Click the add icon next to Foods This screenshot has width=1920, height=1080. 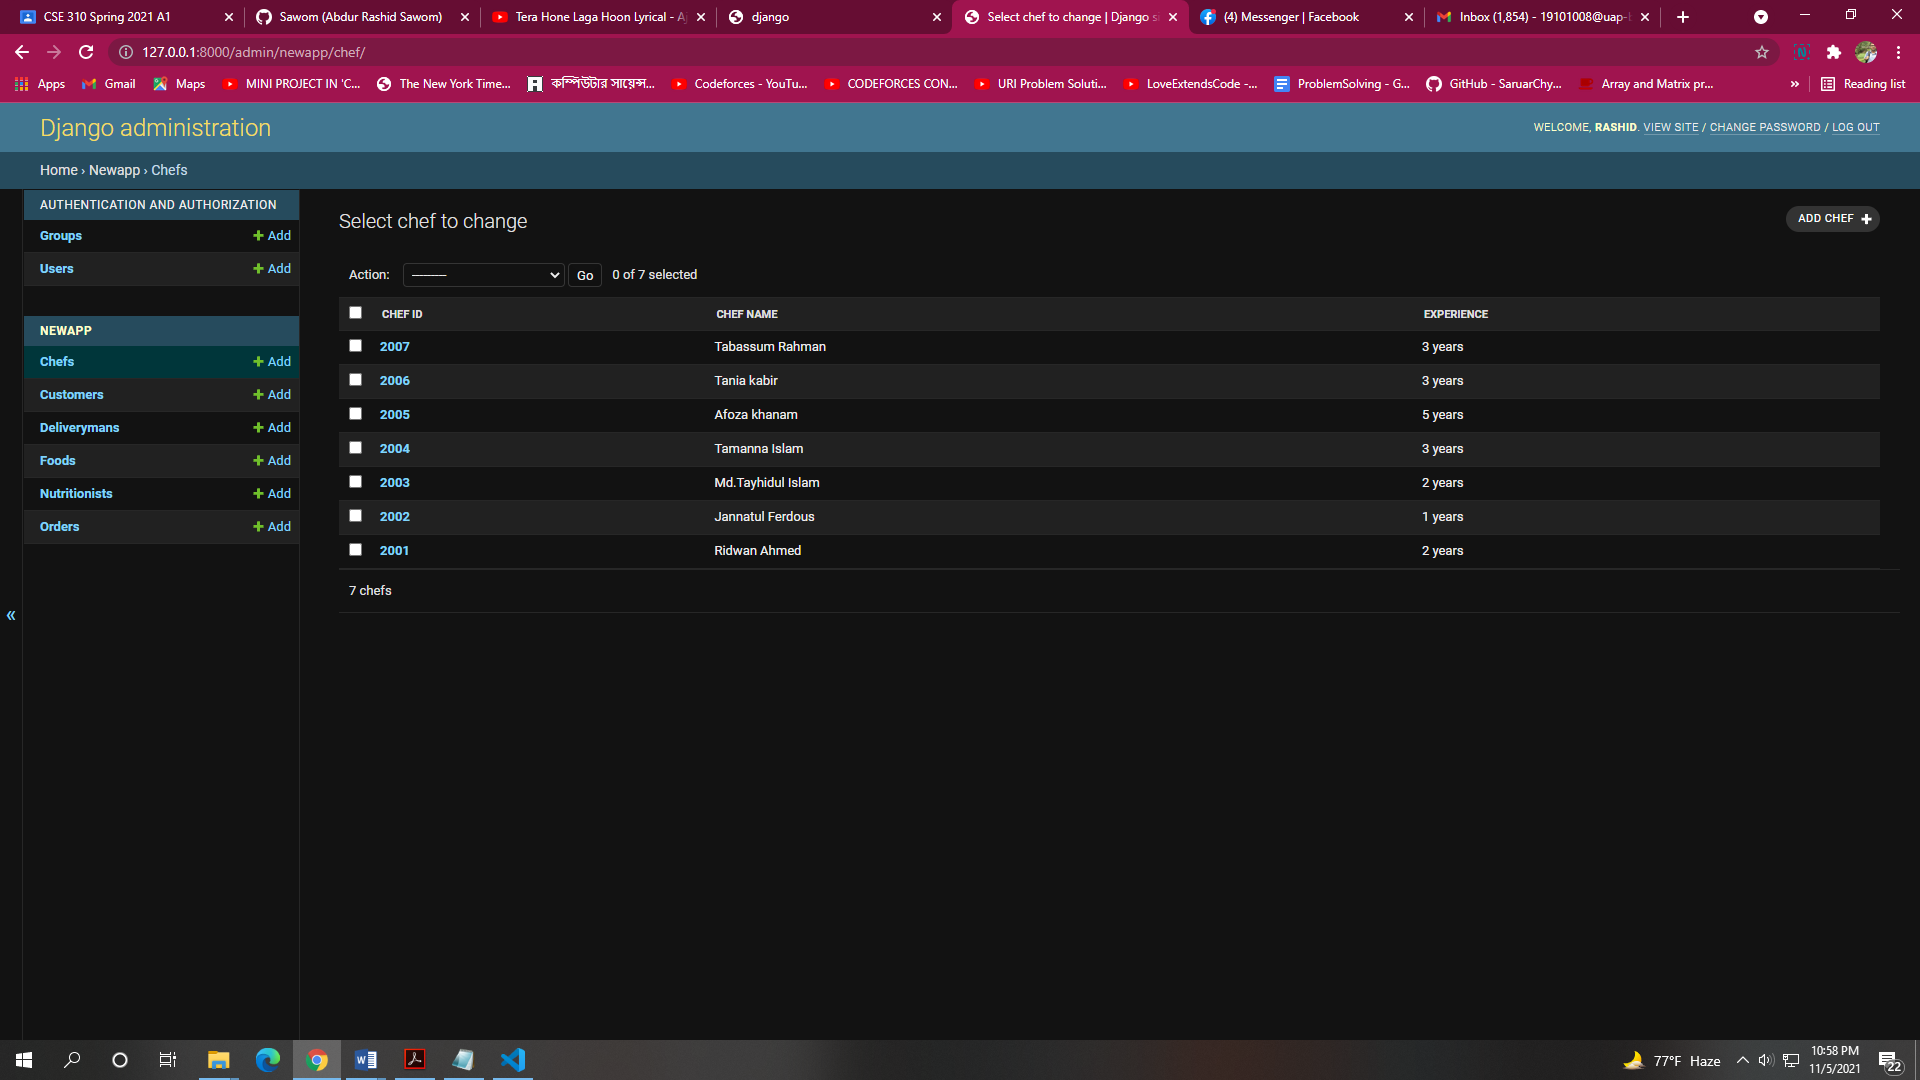coord(258,461)
